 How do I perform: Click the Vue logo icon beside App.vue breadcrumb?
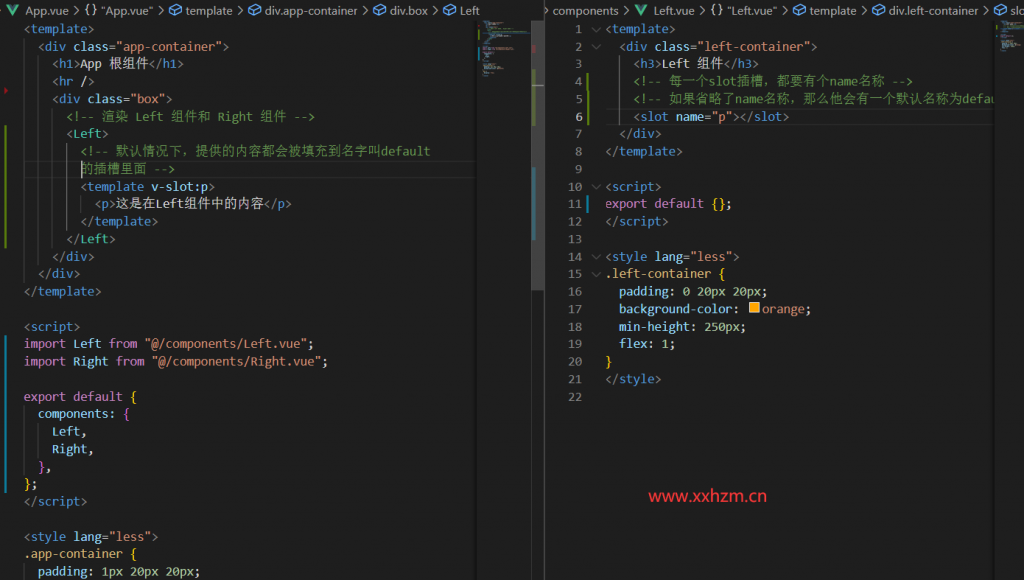pyautogui.click(x=13, y=10)
